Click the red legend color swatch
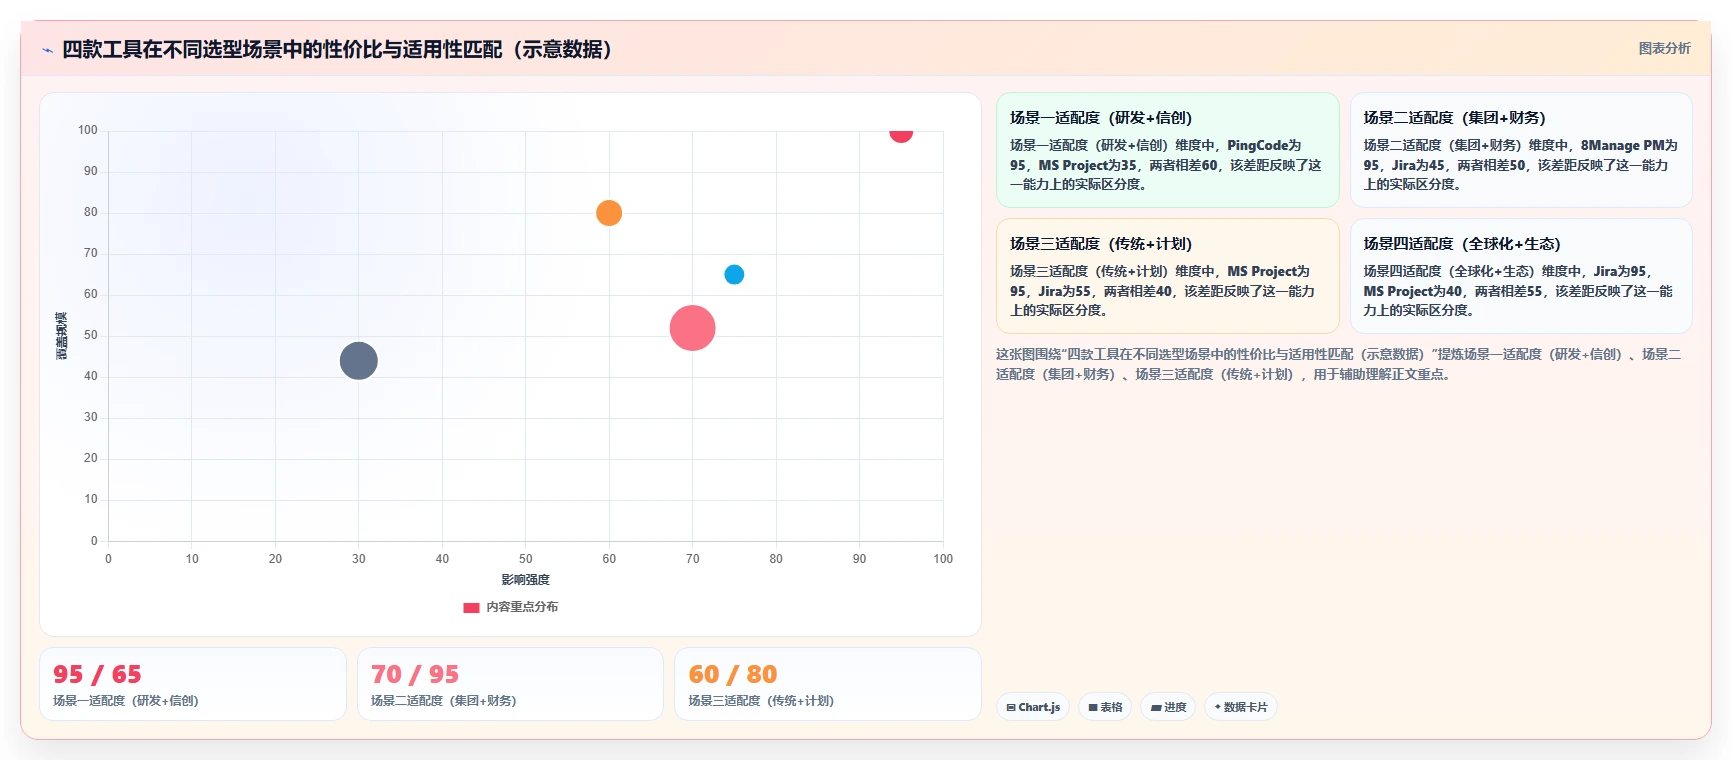This screenshot has width=1732, height=760. (x=471, y=607)
